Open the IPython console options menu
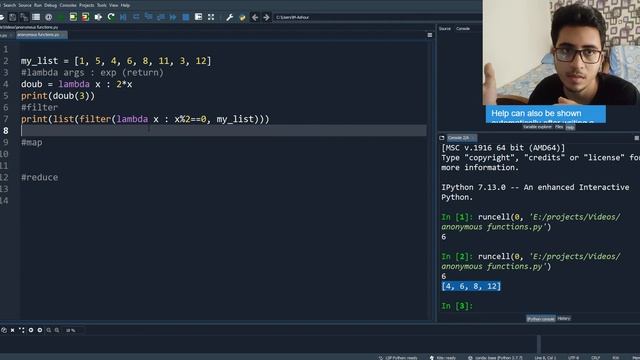 (x=636, y=138)
